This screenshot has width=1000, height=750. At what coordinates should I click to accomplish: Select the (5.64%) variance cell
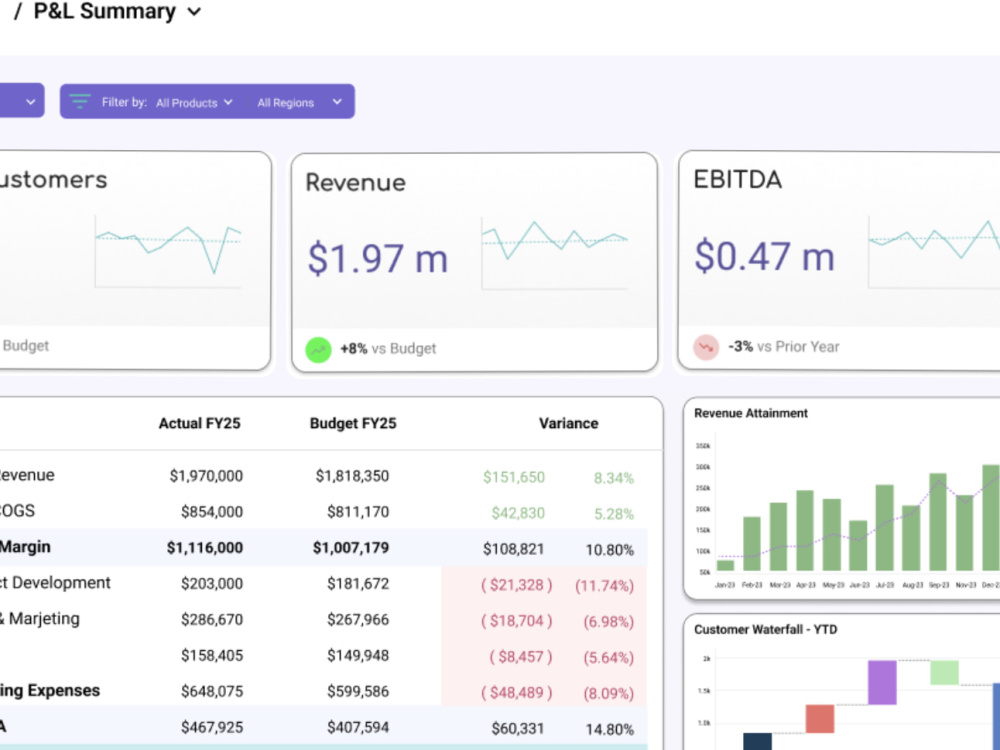(608, 658)
